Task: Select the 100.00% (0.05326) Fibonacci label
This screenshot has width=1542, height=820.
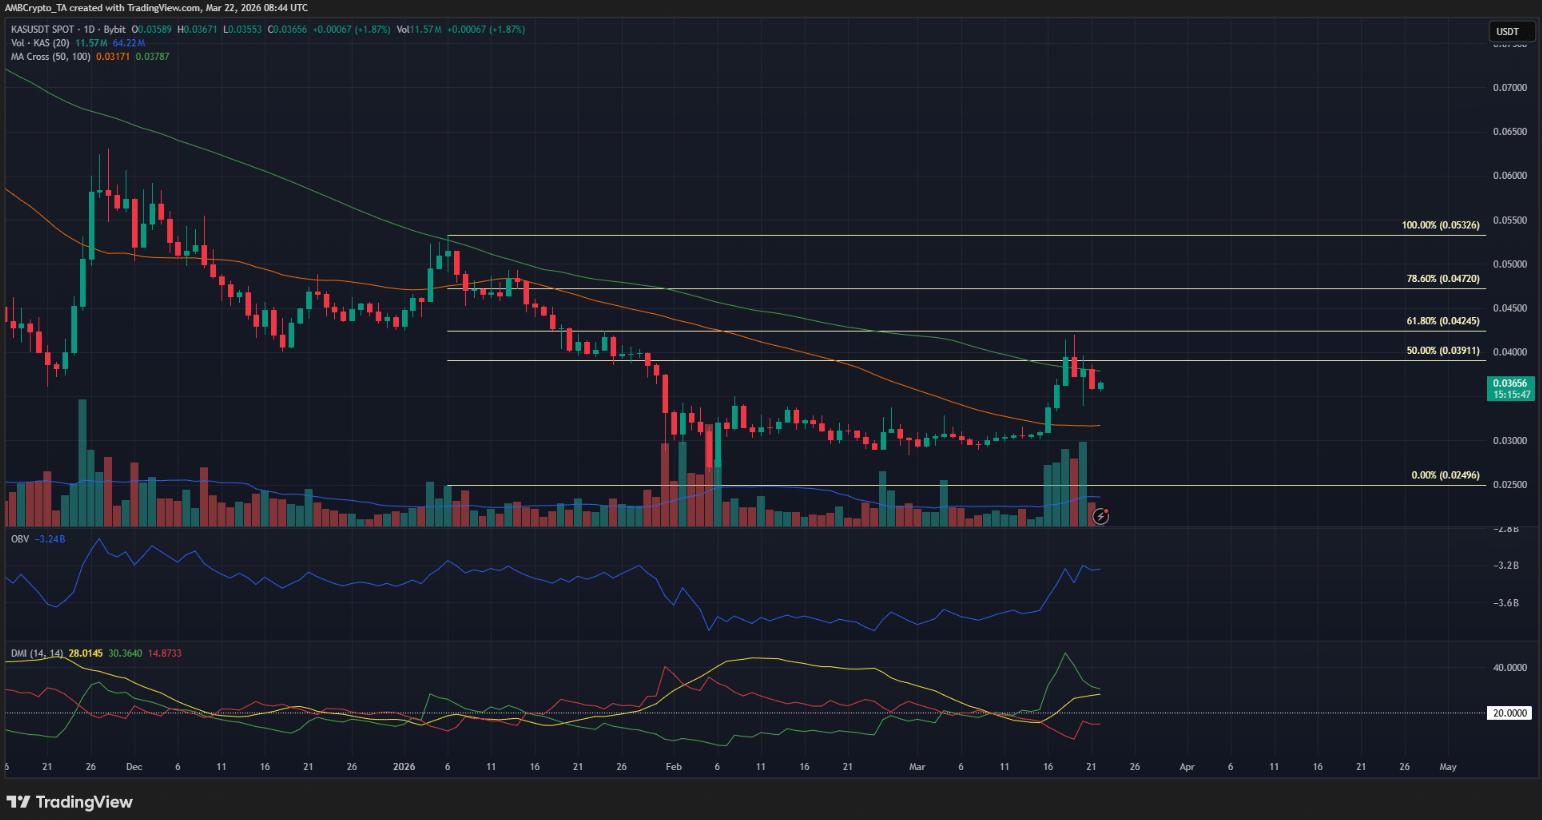Action: pyautogui.click(x=1441, y=225)
